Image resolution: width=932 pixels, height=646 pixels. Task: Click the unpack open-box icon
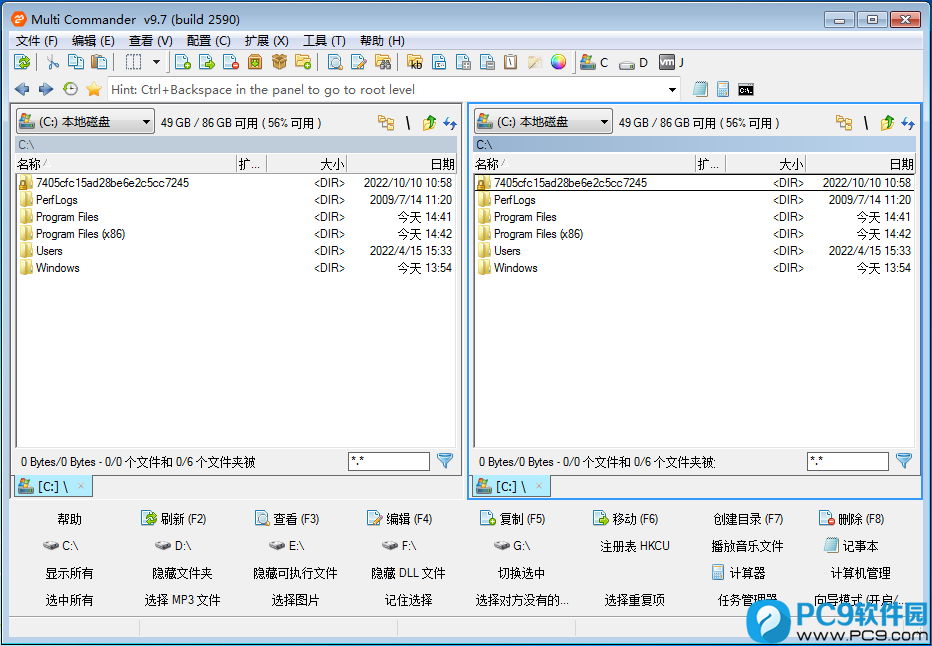click(279, 62)
